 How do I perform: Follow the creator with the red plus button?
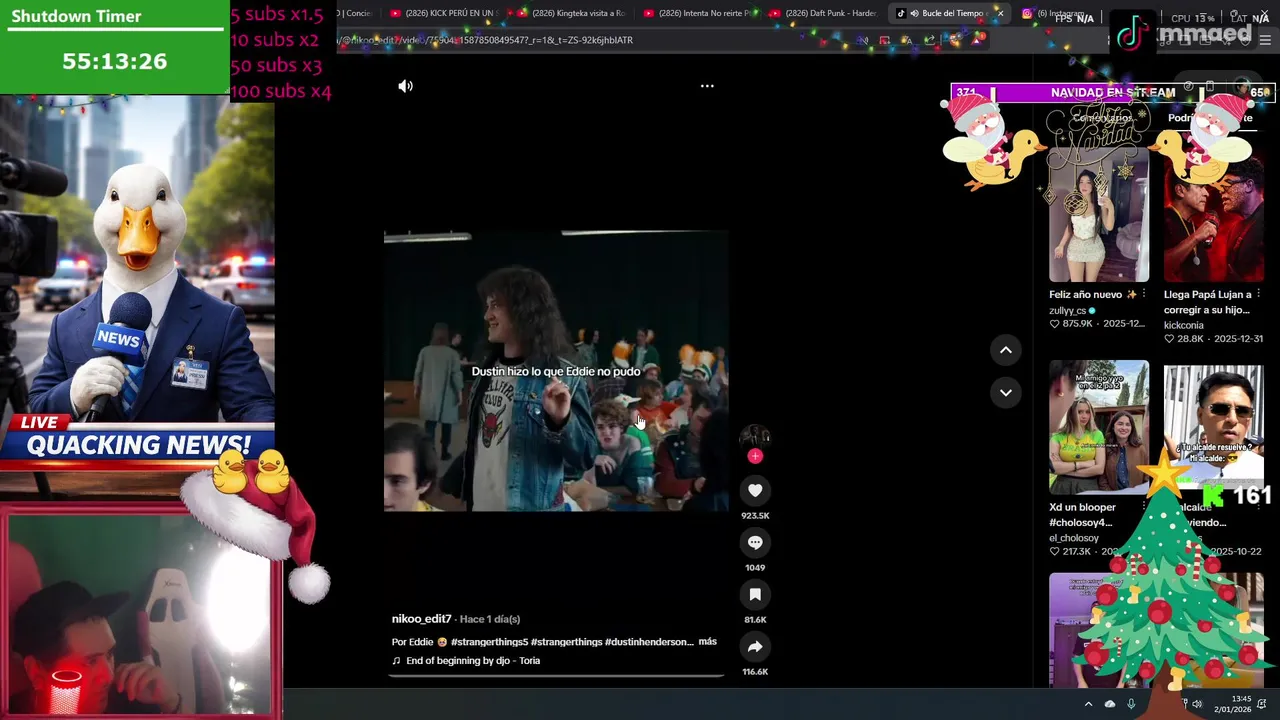click(x=755, y=456)
